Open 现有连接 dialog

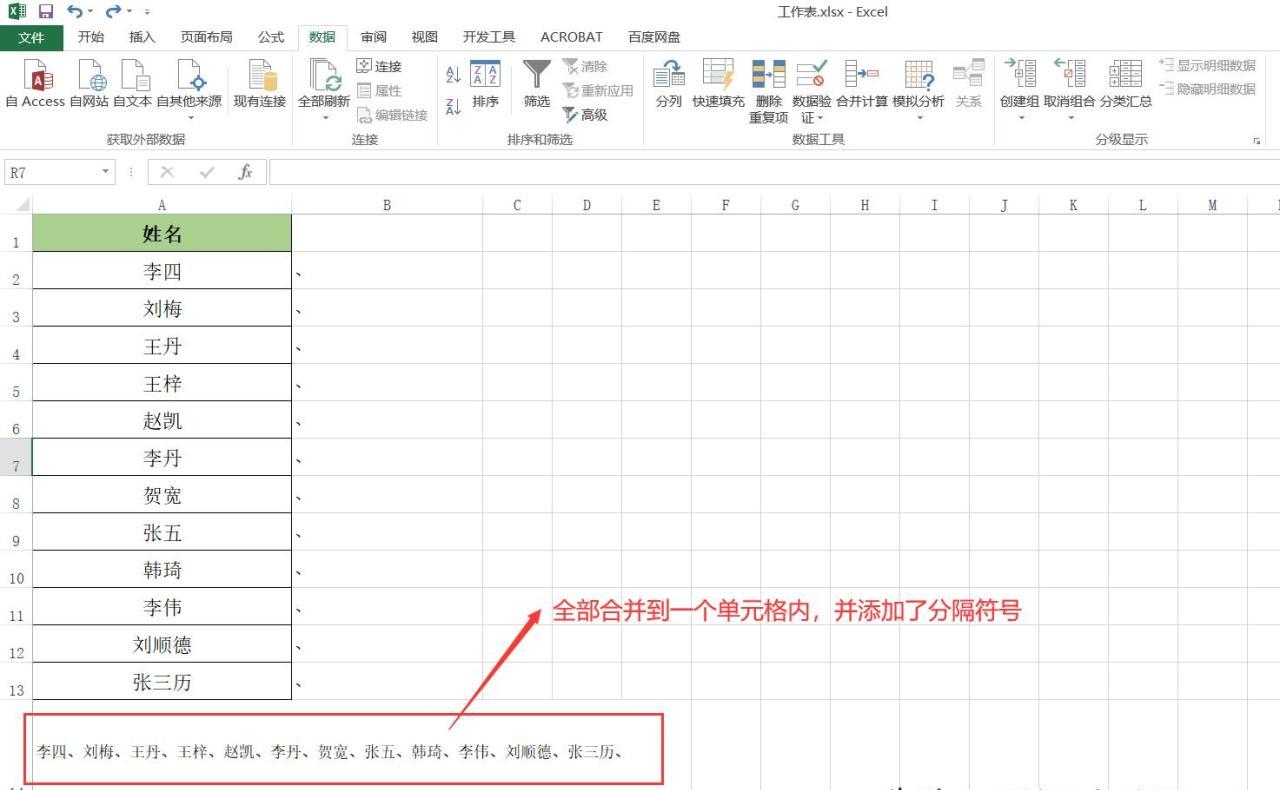click(x=260, y=84)
